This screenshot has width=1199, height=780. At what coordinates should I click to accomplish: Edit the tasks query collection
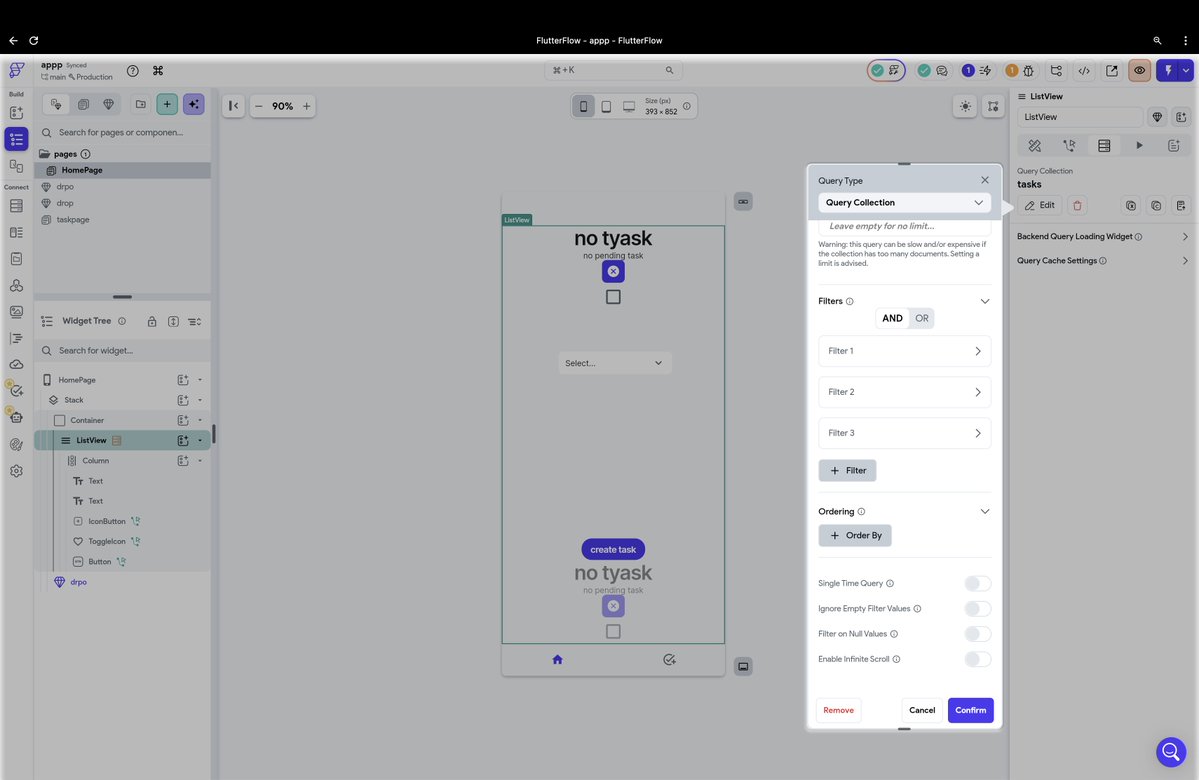click(1040, 205)
